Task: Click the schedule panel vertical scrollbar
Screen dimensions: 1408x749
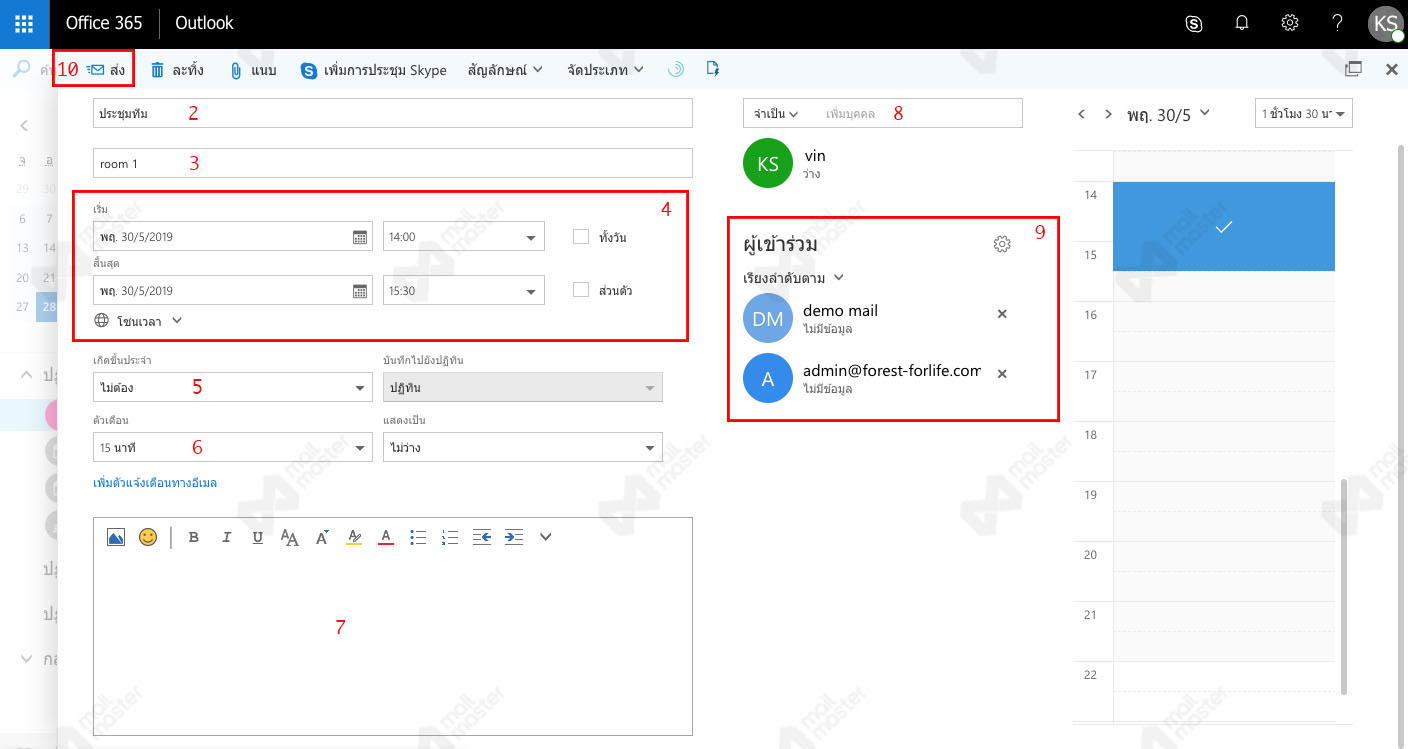Action: (x=1345, y=585)
